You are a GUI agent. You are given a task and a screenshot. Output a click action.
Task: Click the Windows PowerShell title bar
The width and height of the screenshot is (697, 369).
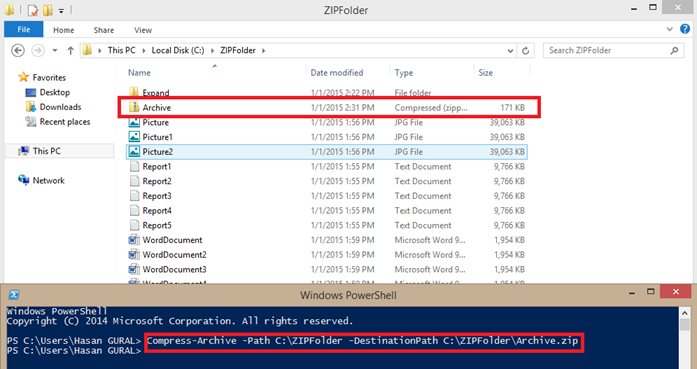[348, 295]
